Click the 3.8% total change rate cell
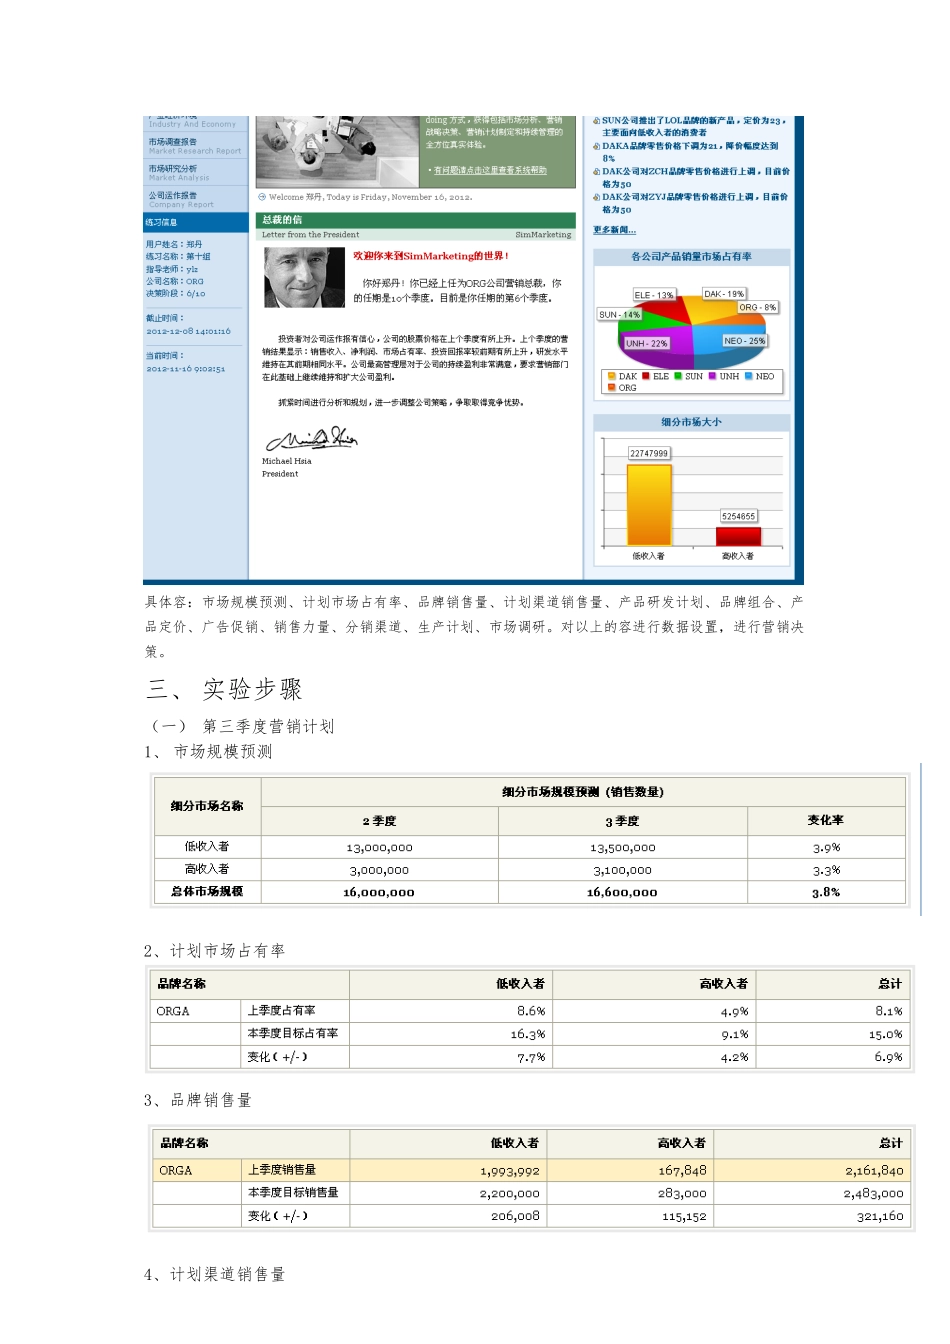This screenshot has width=950, height=1344. click(x=826, y=892)
